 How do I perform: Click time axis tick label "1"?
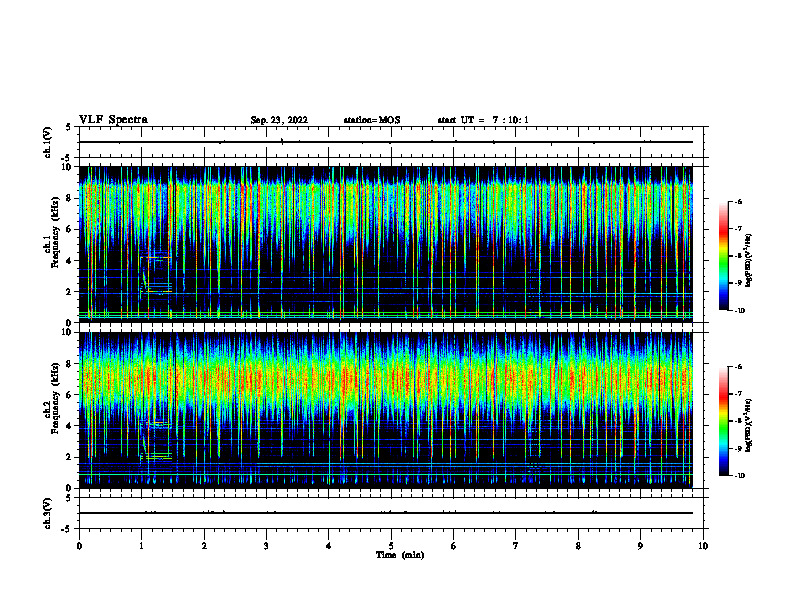[141, 546]
